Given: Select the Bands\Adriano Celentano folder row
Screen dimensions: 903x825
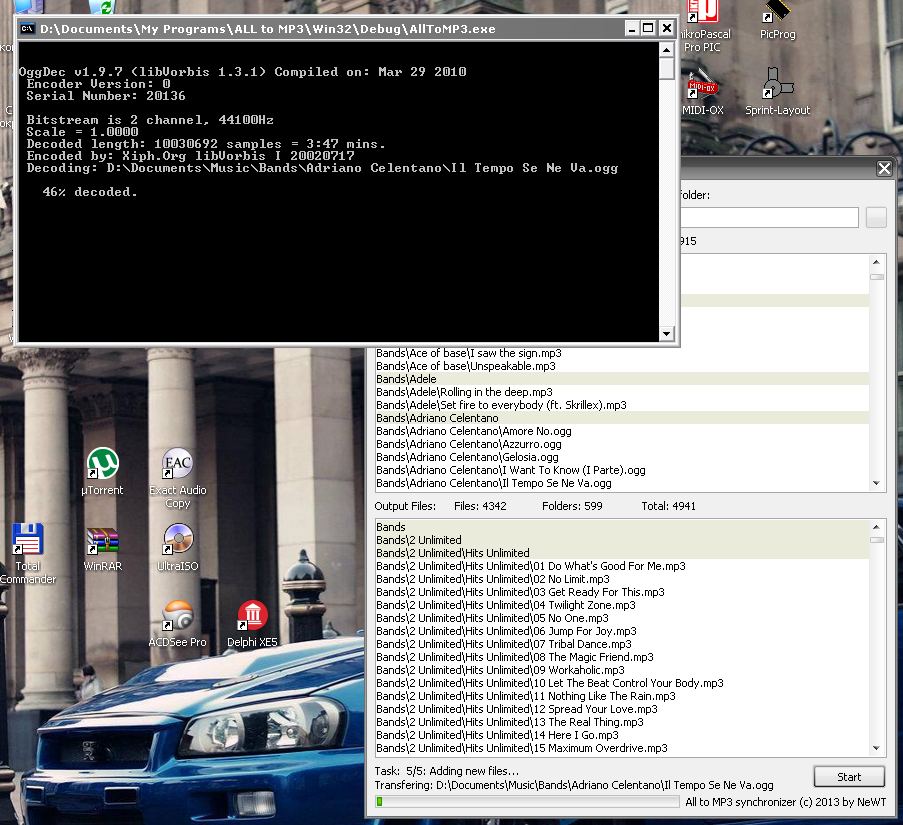Looking at the screenshot, I should click(437, 418).
